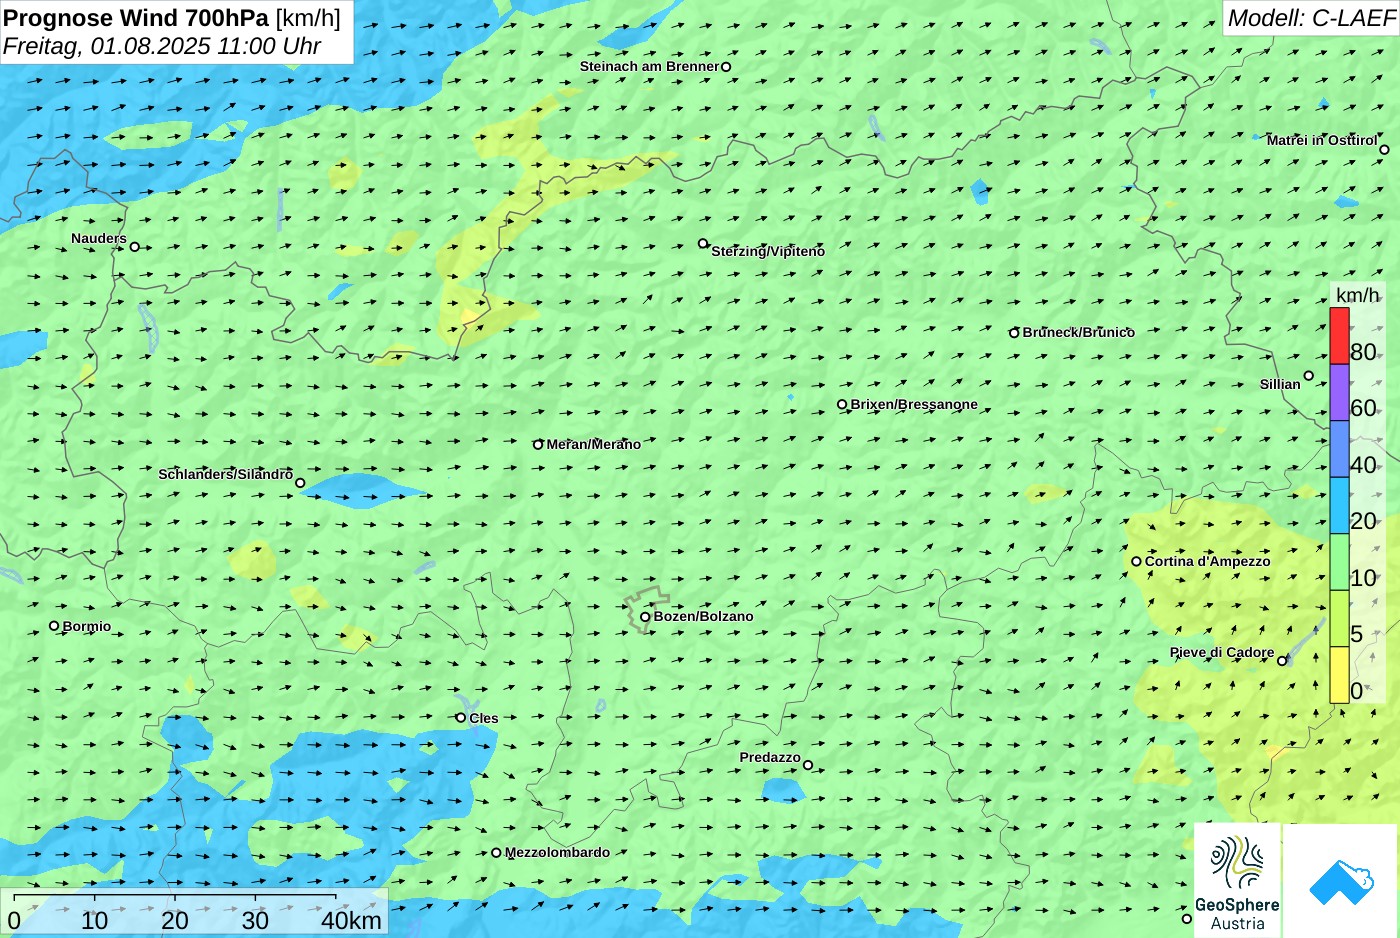Click the Bormio location marker
This screenshot has width=1400, height=938.
(x=54, y=626)
